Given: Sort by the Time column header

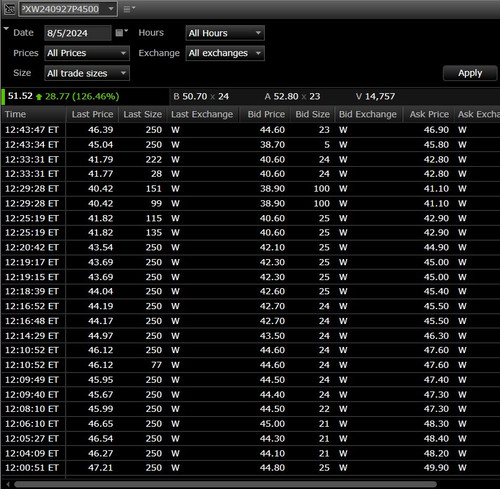Looking at the screenshot, I should tap(34, 114).
